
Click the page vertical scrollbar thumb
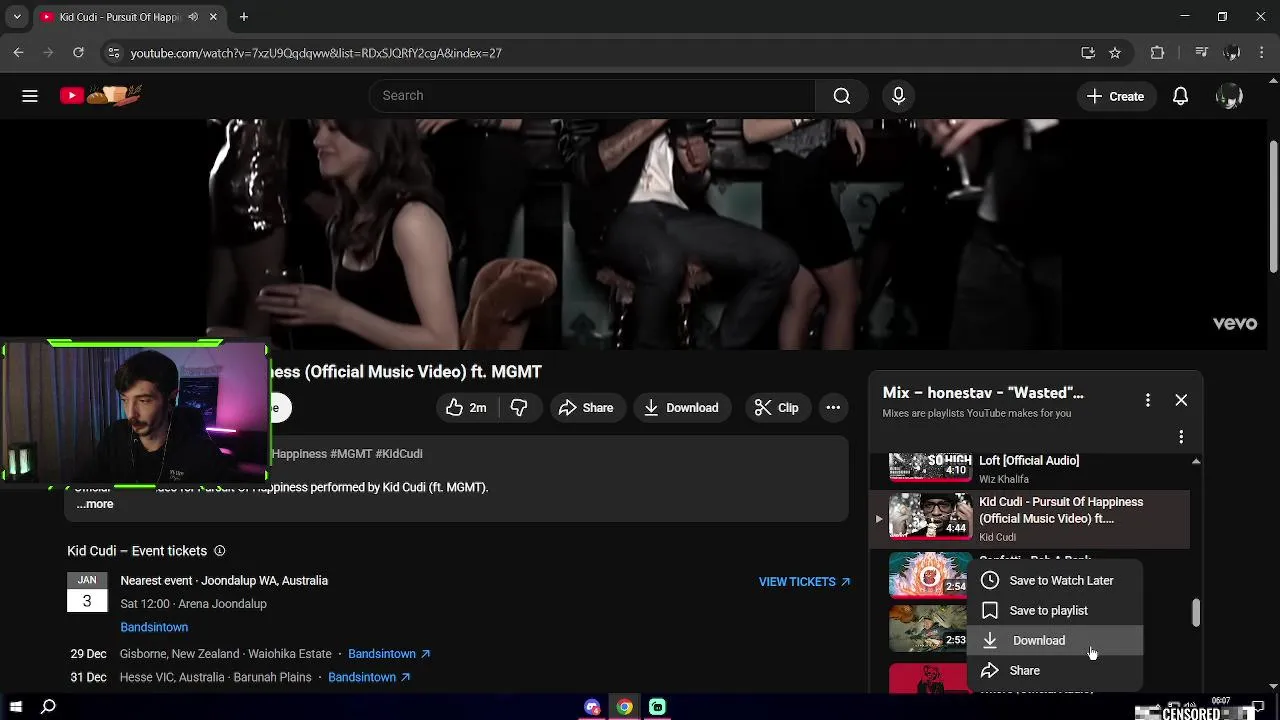click(x=1273, y=205)
